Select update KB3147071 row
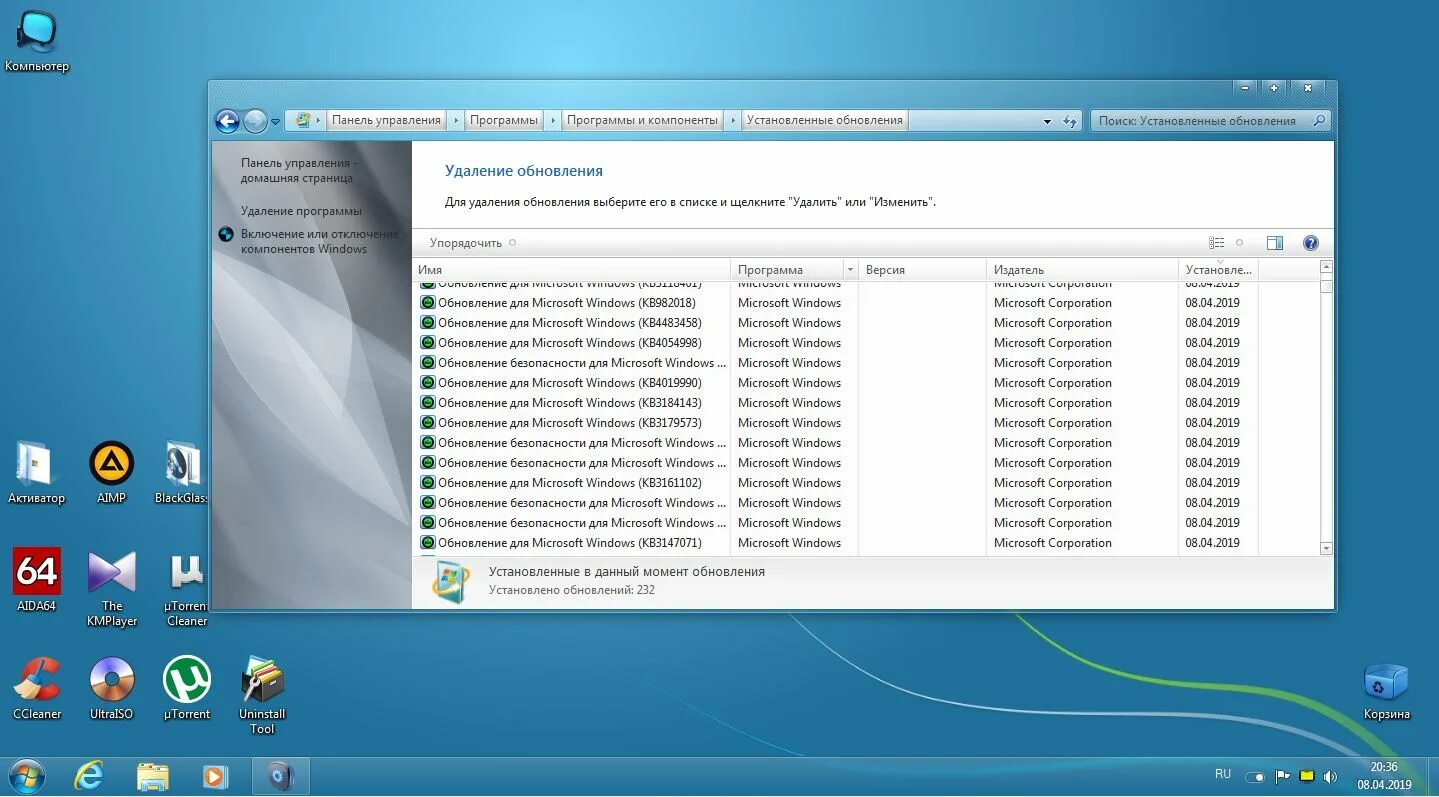 [866, 543]
